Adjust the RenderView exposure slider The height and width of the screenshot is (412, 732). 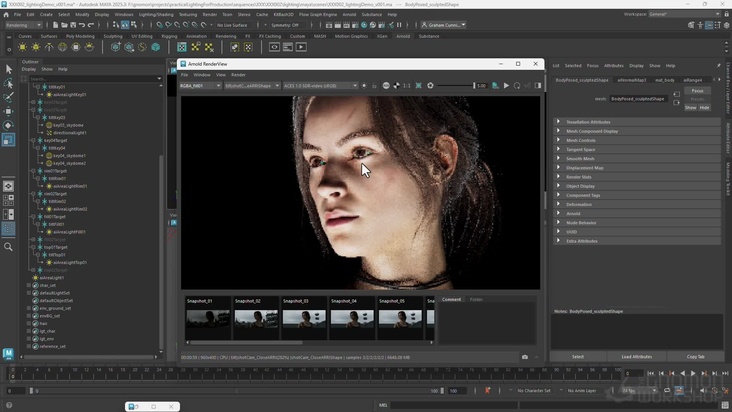tap(455, 86)
